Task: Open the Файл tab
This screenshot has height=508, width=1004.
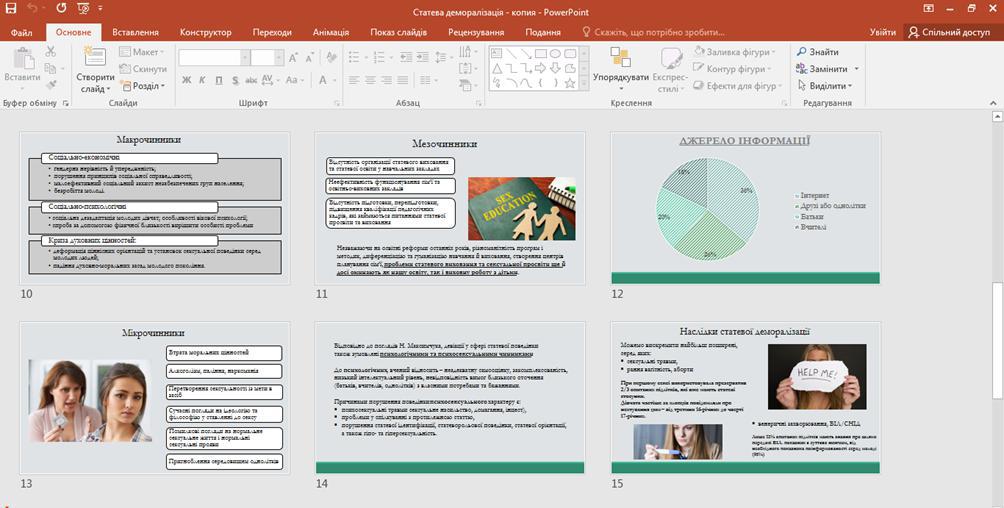Action: coord(22,32)
